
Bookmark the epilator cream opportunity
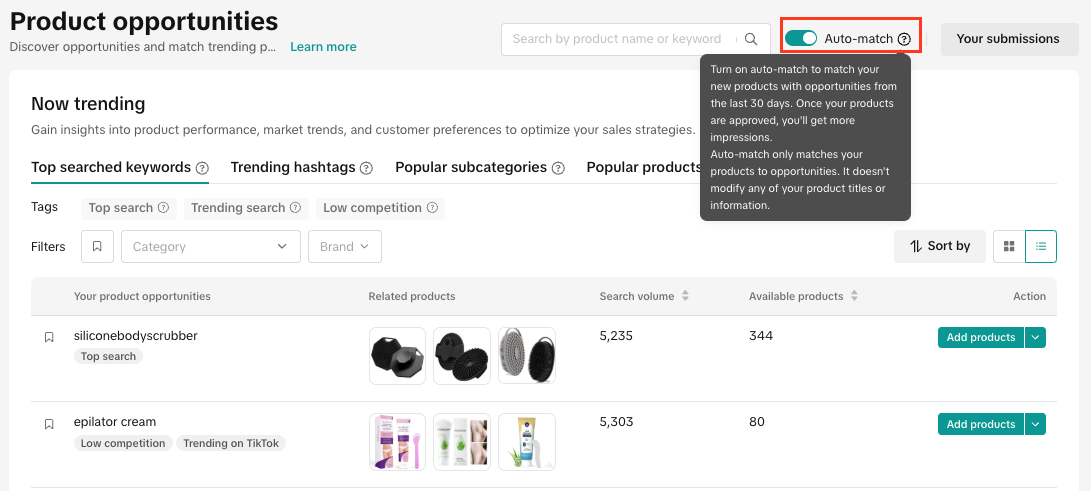coord(49,424)
